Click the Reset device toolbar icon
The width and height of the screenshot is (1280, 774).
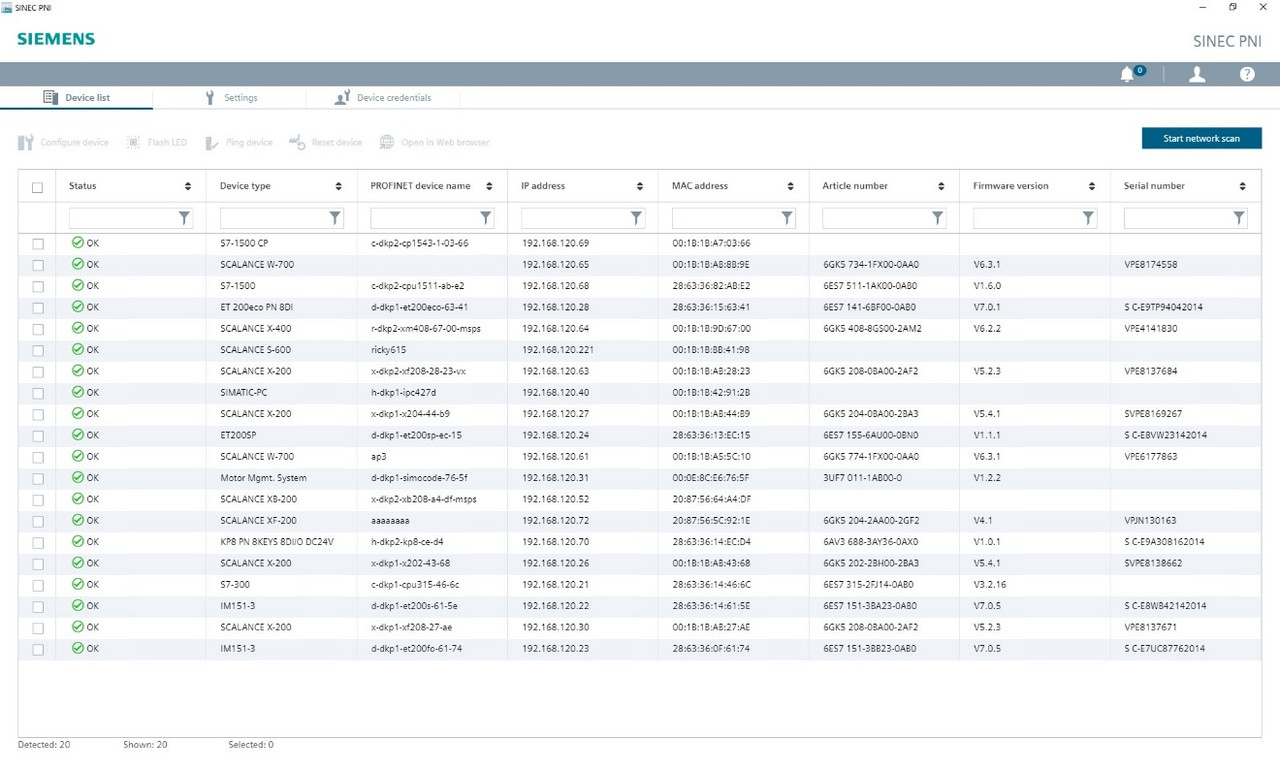click(x=297, y=142)
